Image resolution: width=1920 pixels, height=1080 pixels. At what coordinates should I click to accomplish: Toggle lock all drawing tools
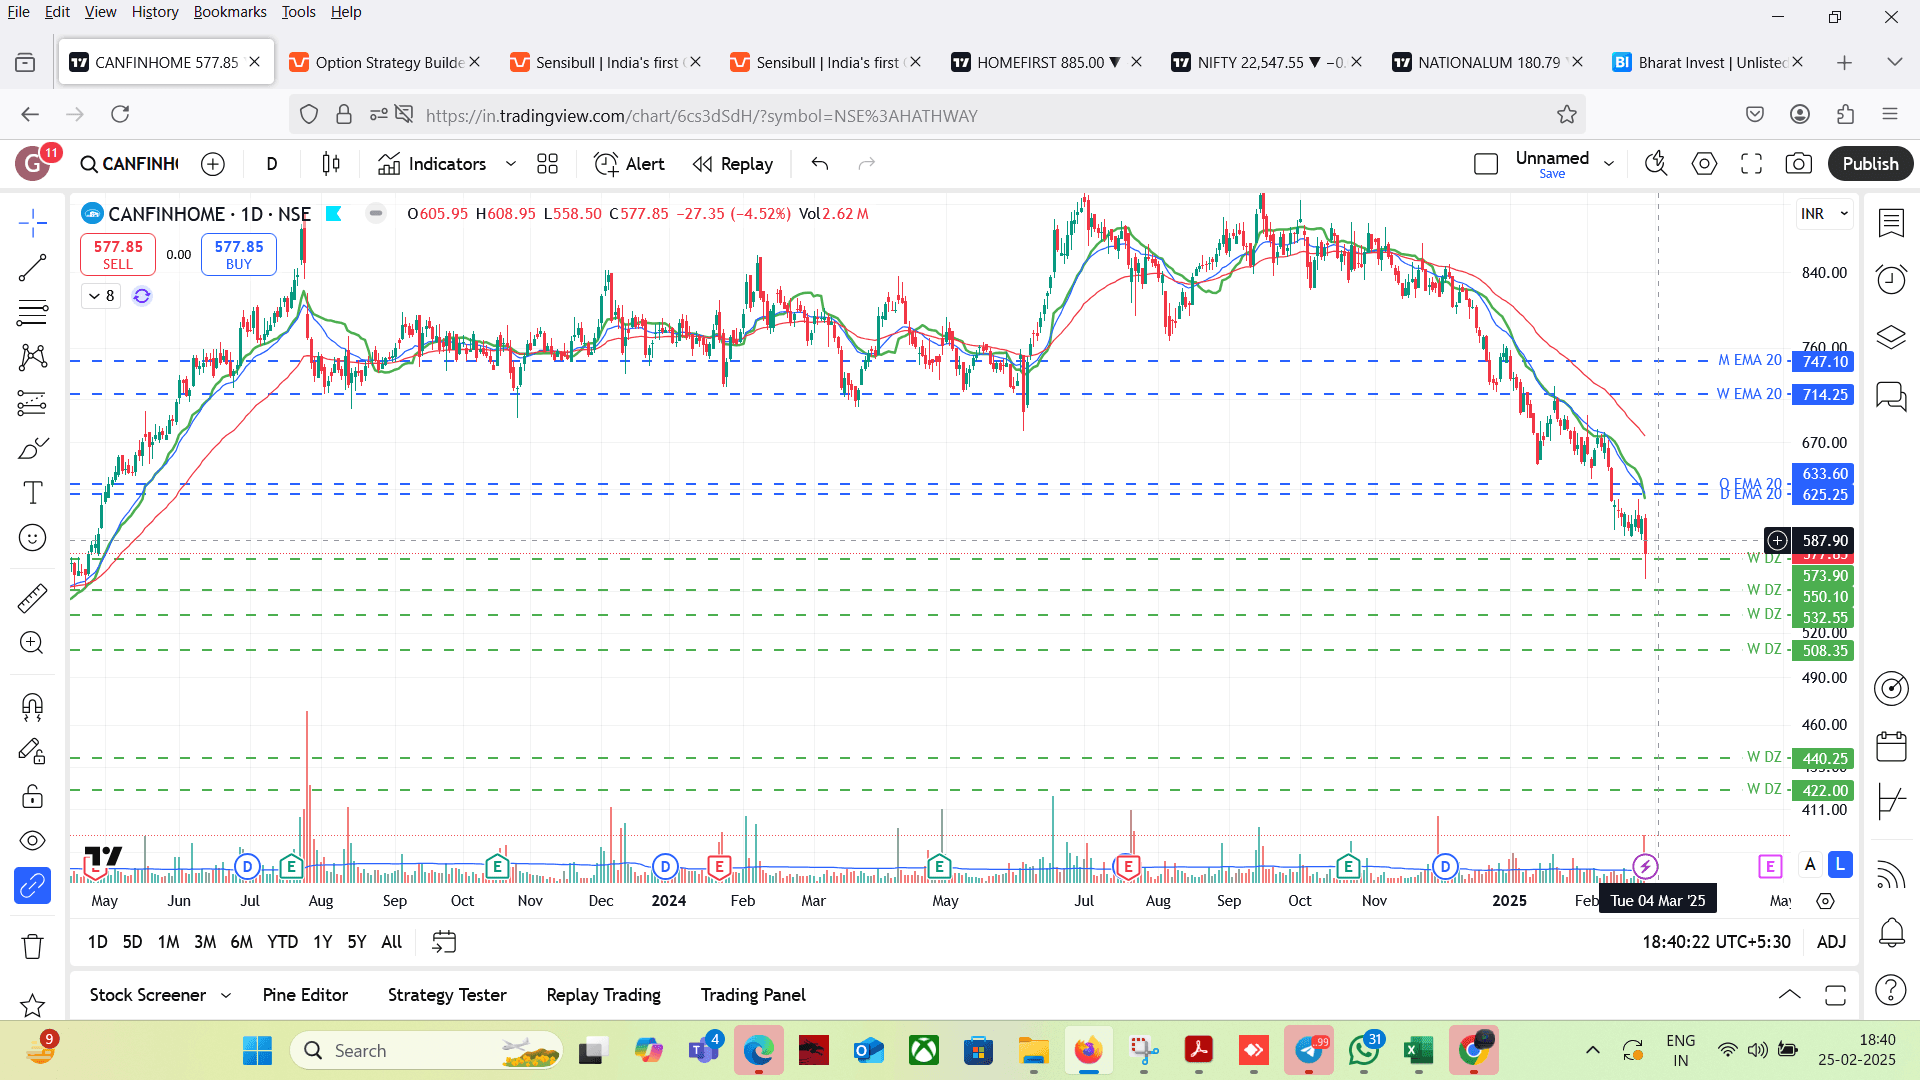[32, 796]
